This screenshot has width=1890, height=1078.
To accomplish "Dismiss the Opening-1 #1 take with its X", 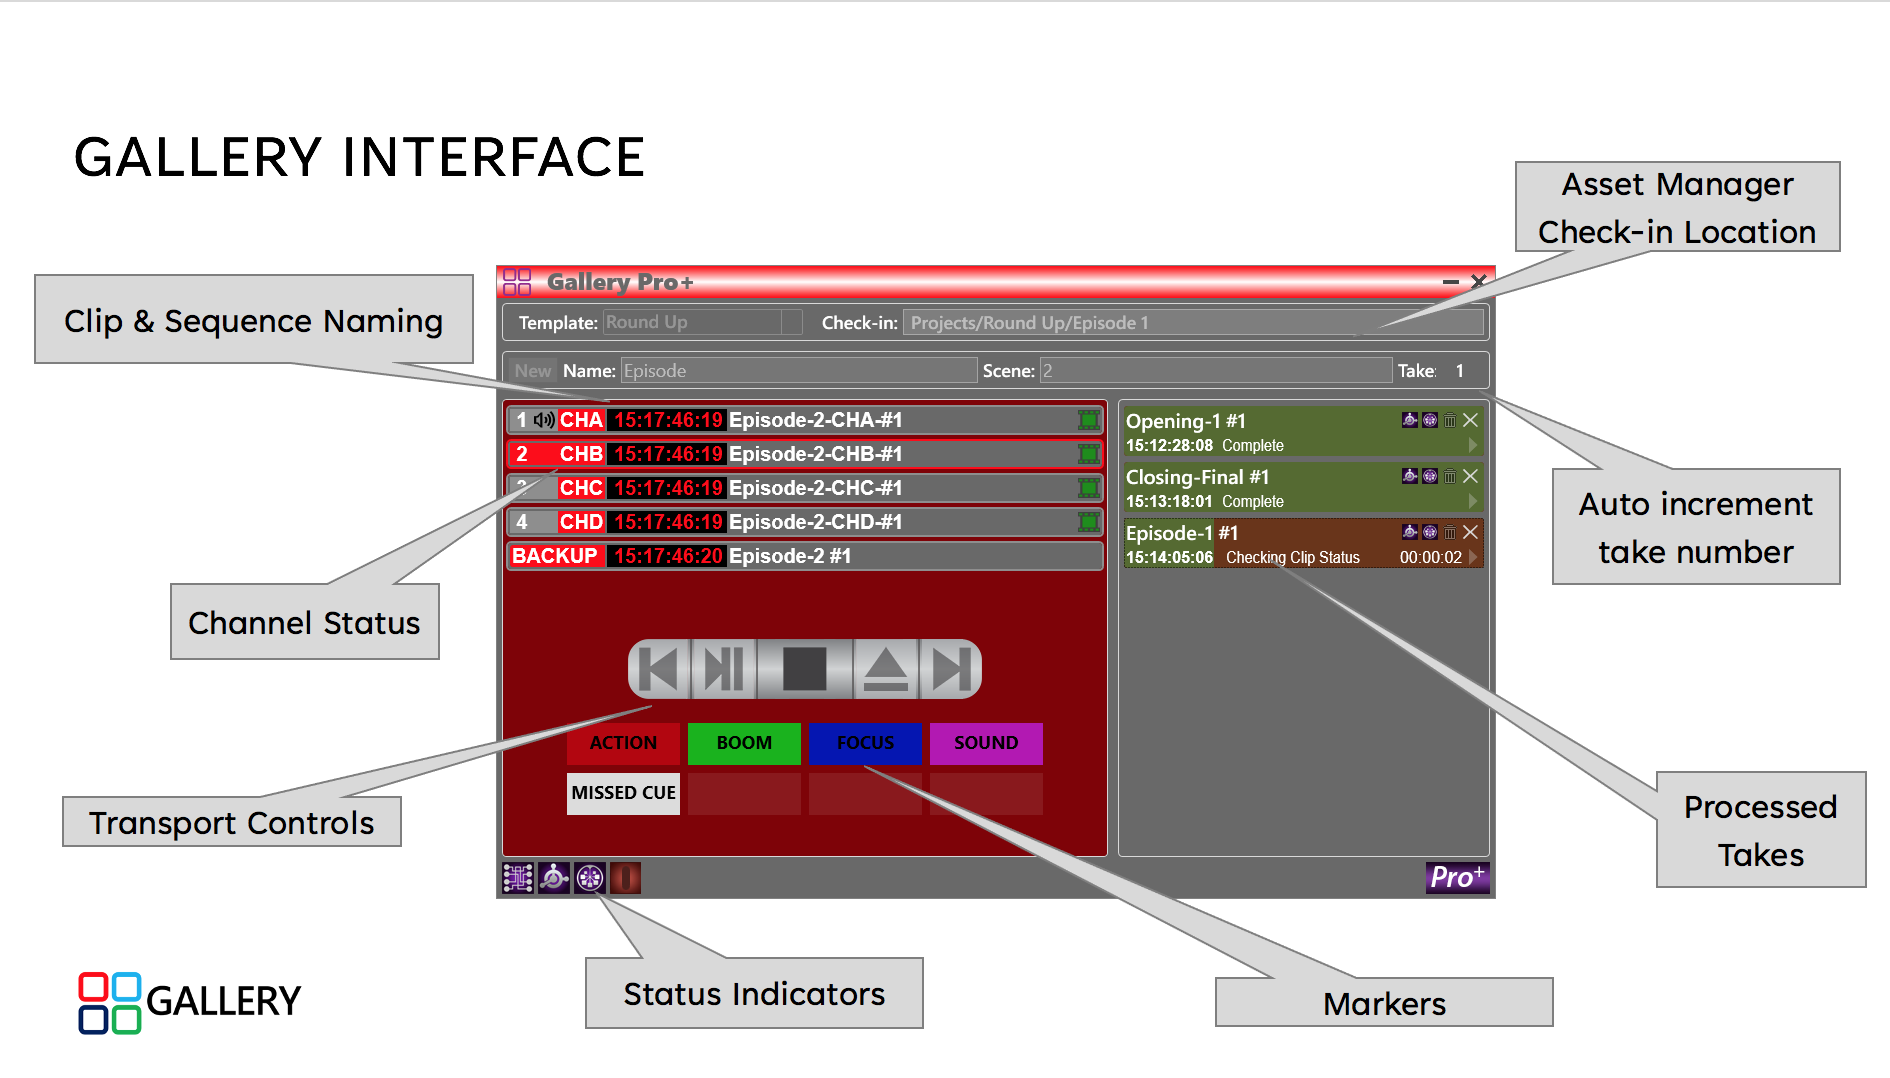I will pyautogui.click(x=1470, y=420).
